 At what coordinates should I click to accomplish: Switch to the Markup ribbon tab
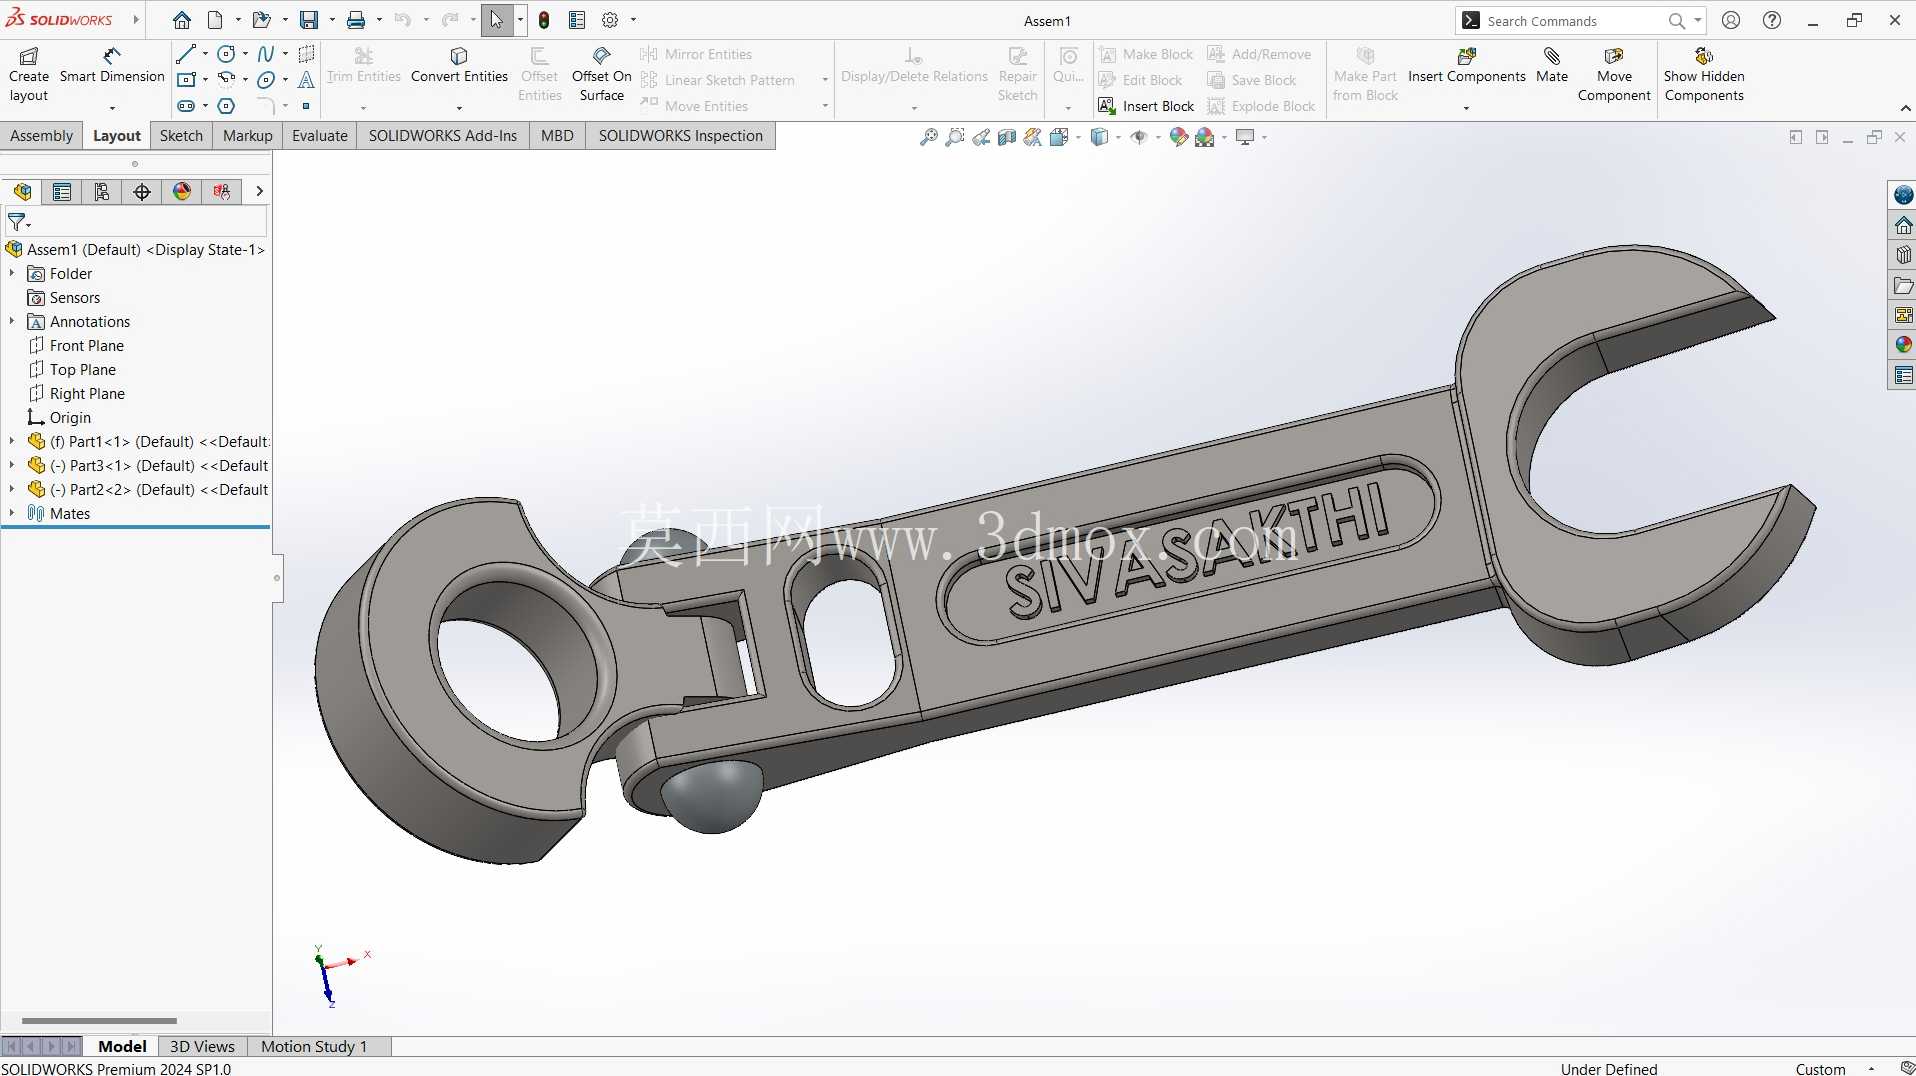[247, 136]
